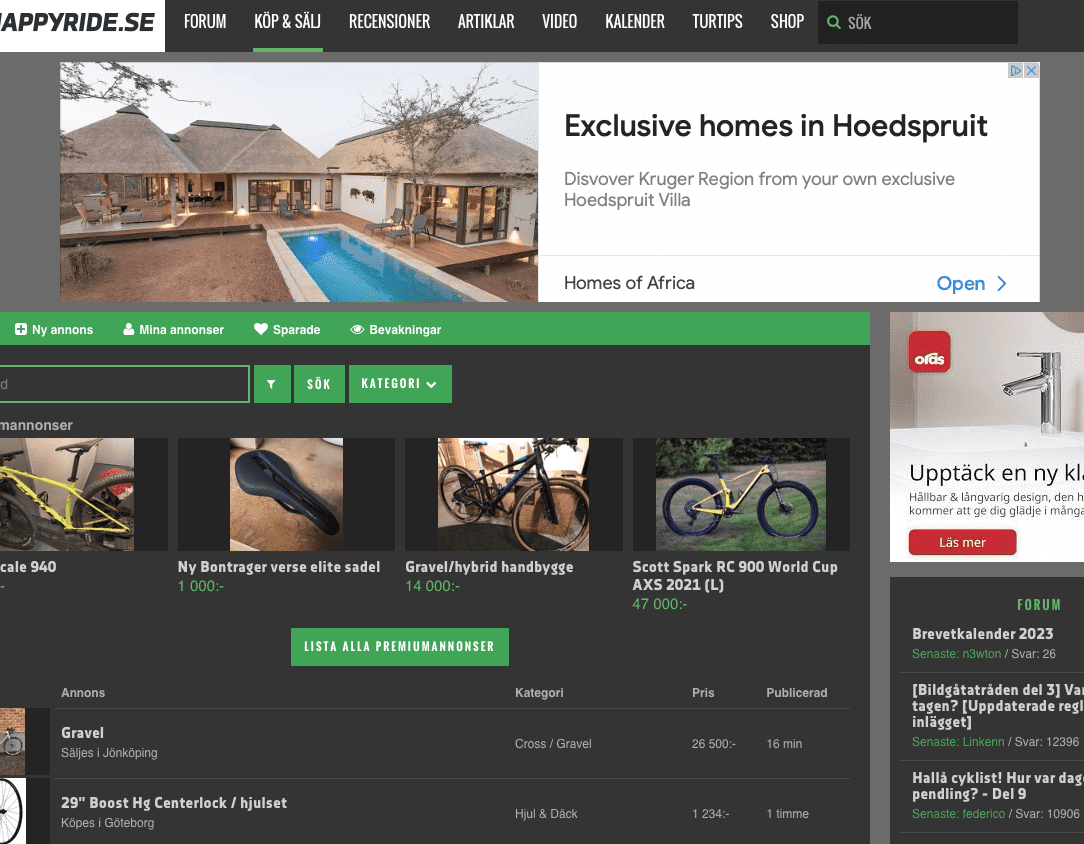Image resolution: width=1084 pixels, height=844 pixels.
Task: Click the plus icon beside Ny annons
Action: pyautogui.click(x=21, y=330)
